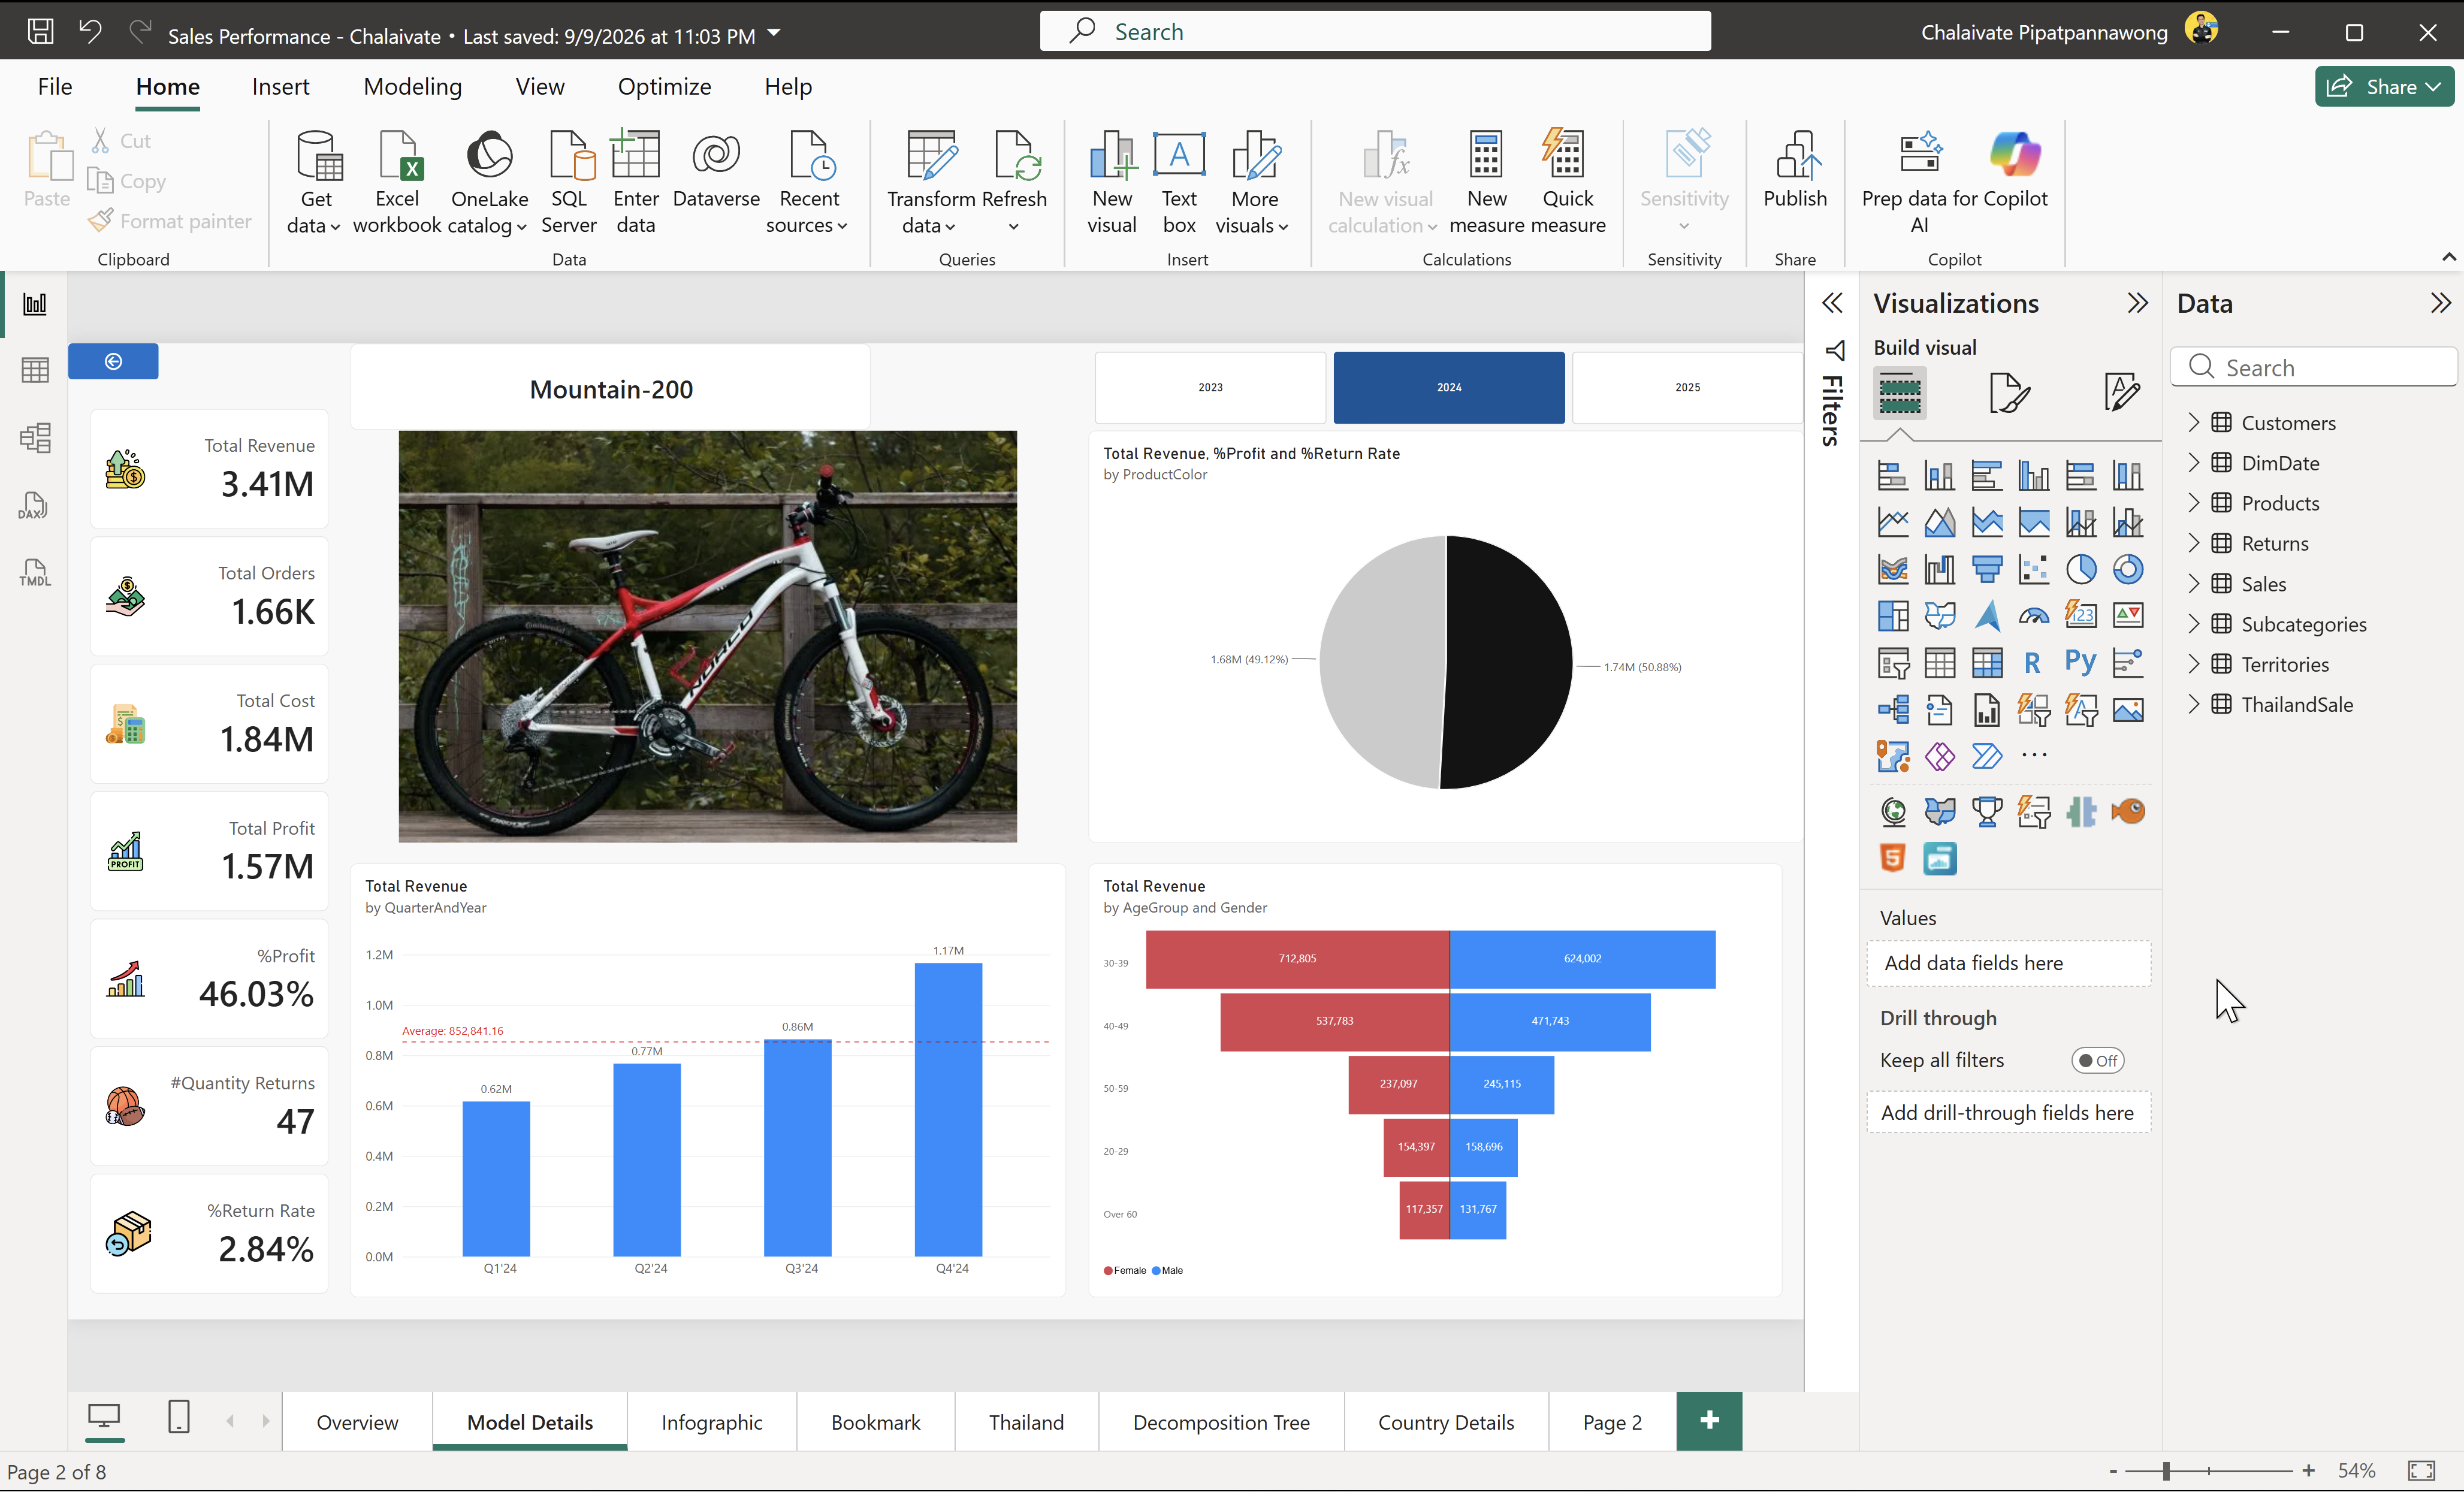Open Format visual pane icon

[x=2009, y=392]
